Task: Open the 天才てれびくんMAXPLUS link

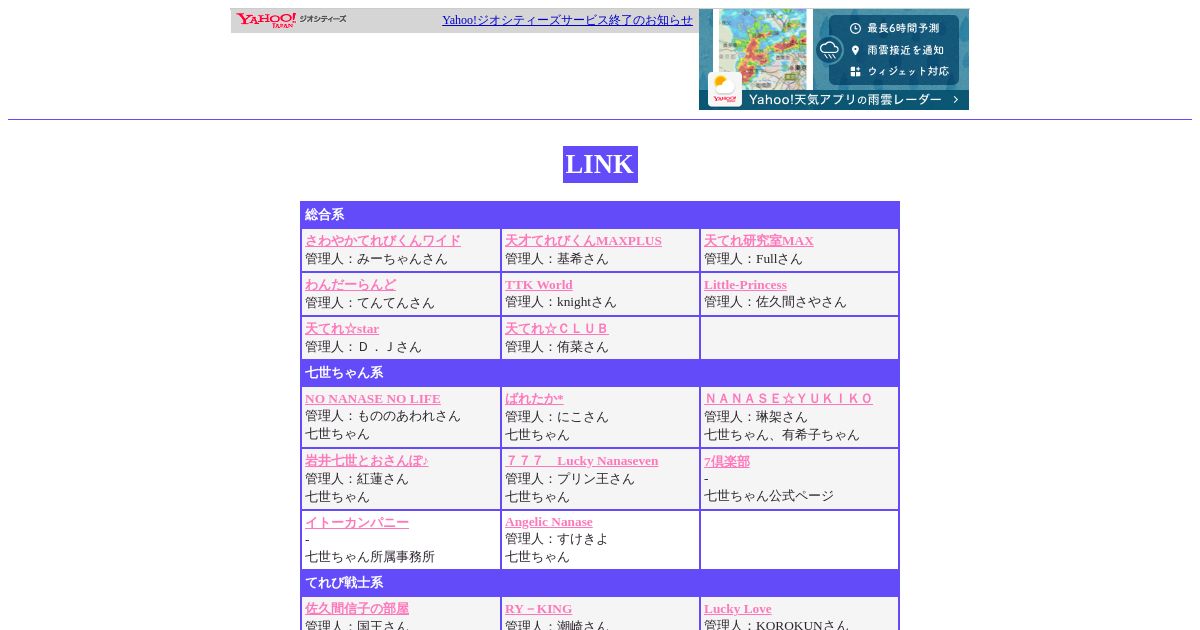Action: click(x=583, y=241)
